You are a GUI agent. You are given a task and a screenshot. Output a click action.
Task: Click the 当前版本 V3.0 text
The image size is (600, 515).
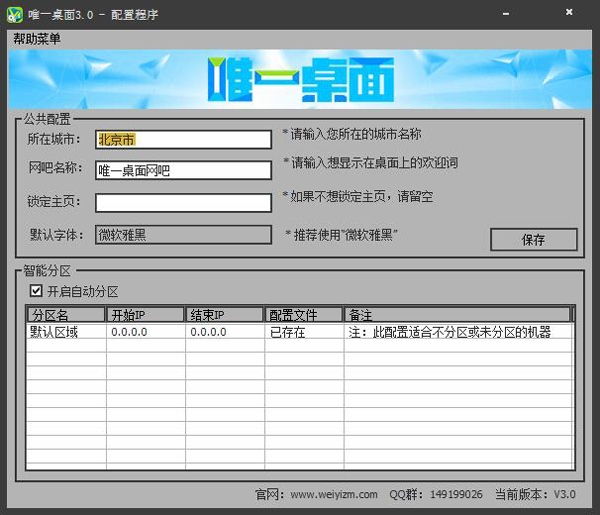[x=535, y=494]
